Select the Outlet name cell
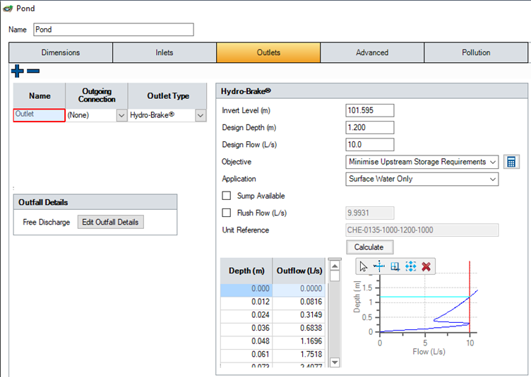Viewport: 531px width, 377px height. click(39, 115)
